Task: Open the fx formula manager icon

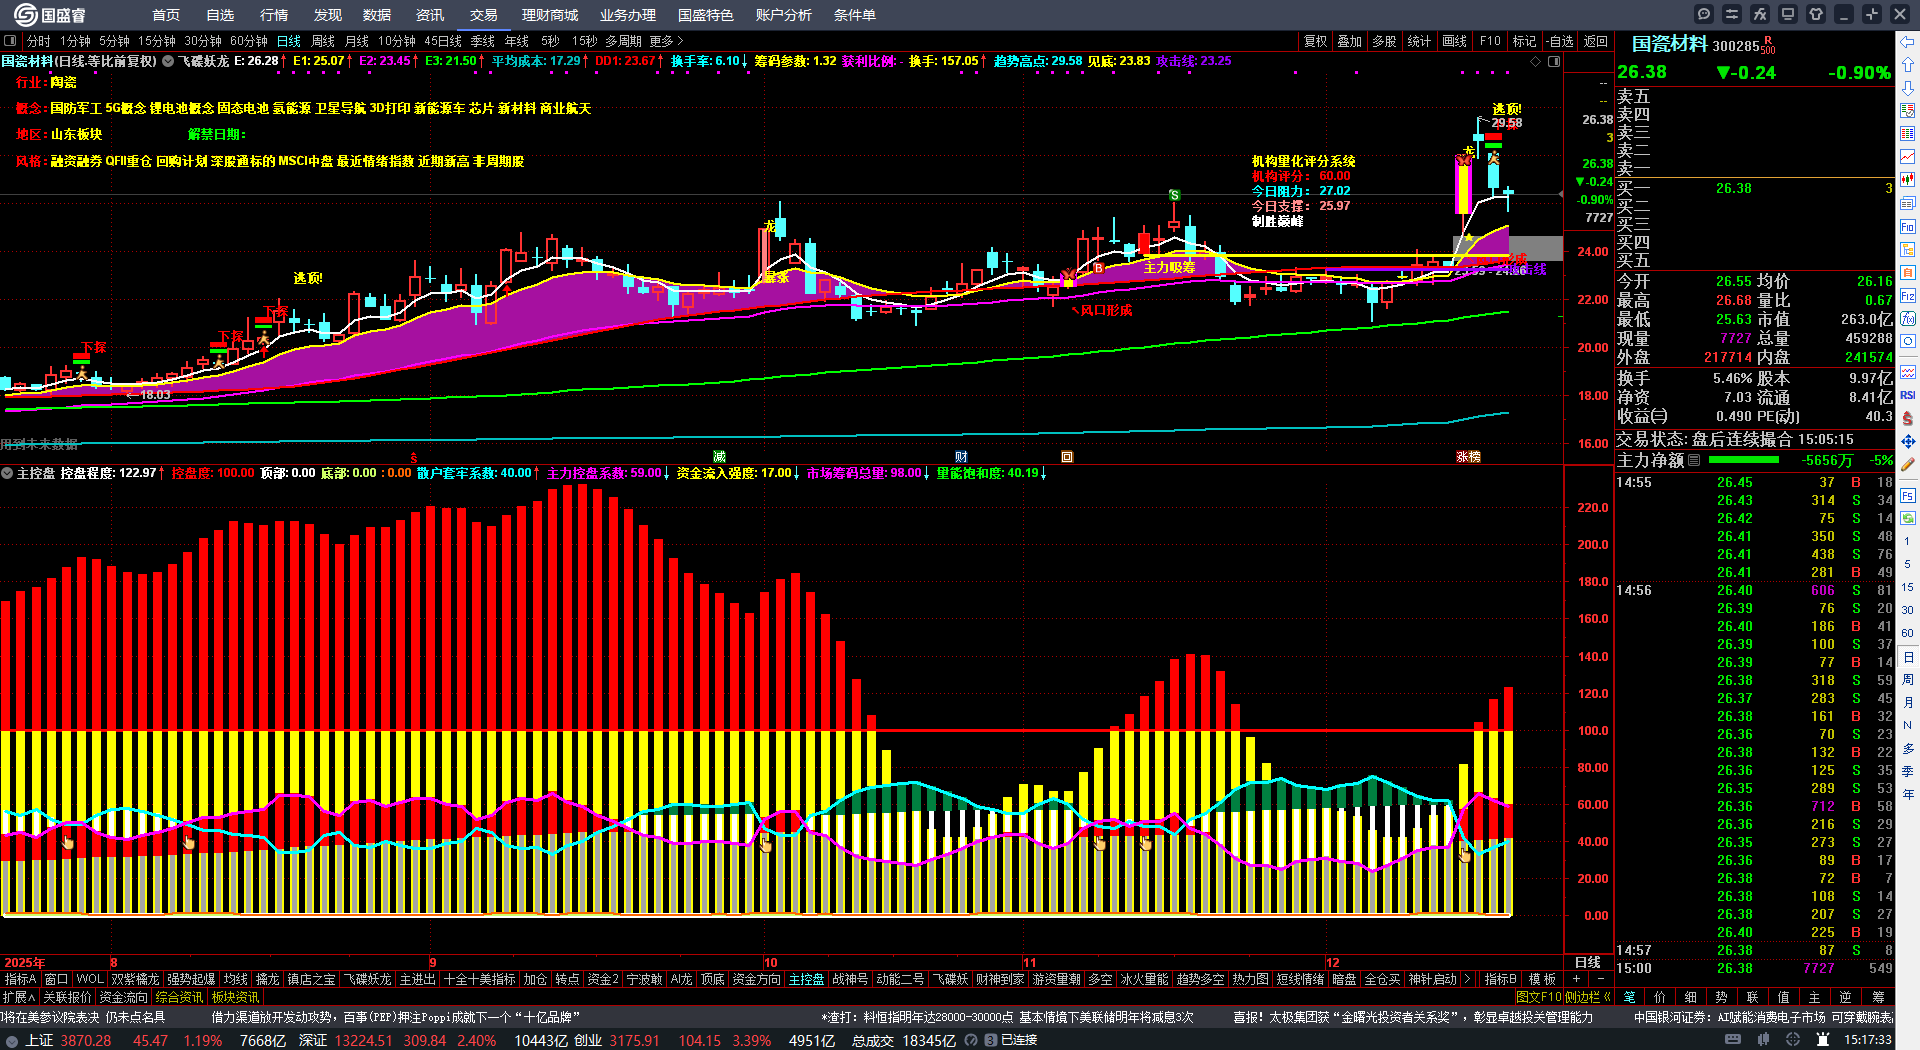Action: 1760,14
